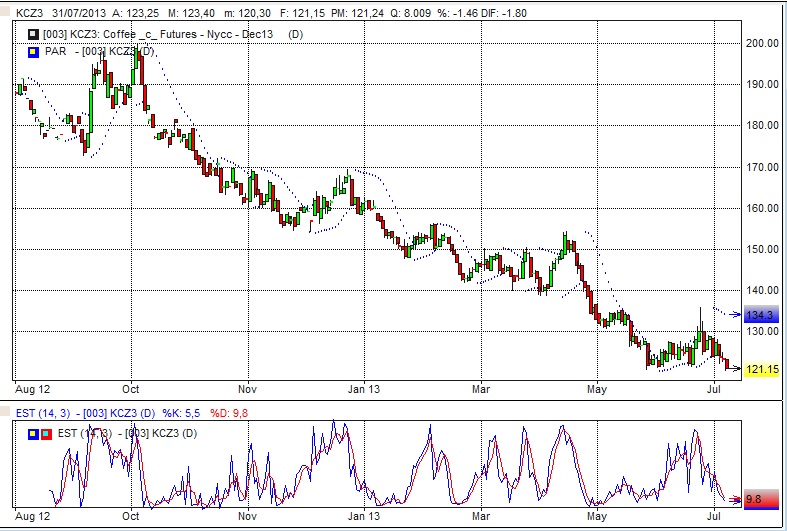Click the blue-yellow PAR indicator legend icon
Image resolution: width=787 pixels, height=531 pixels.
[32, 50]
